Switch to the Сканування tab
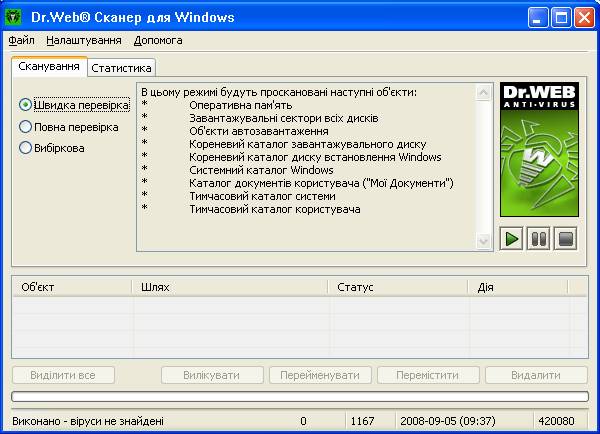The width and height of the screenshot is (600, 434). [49, 66]
